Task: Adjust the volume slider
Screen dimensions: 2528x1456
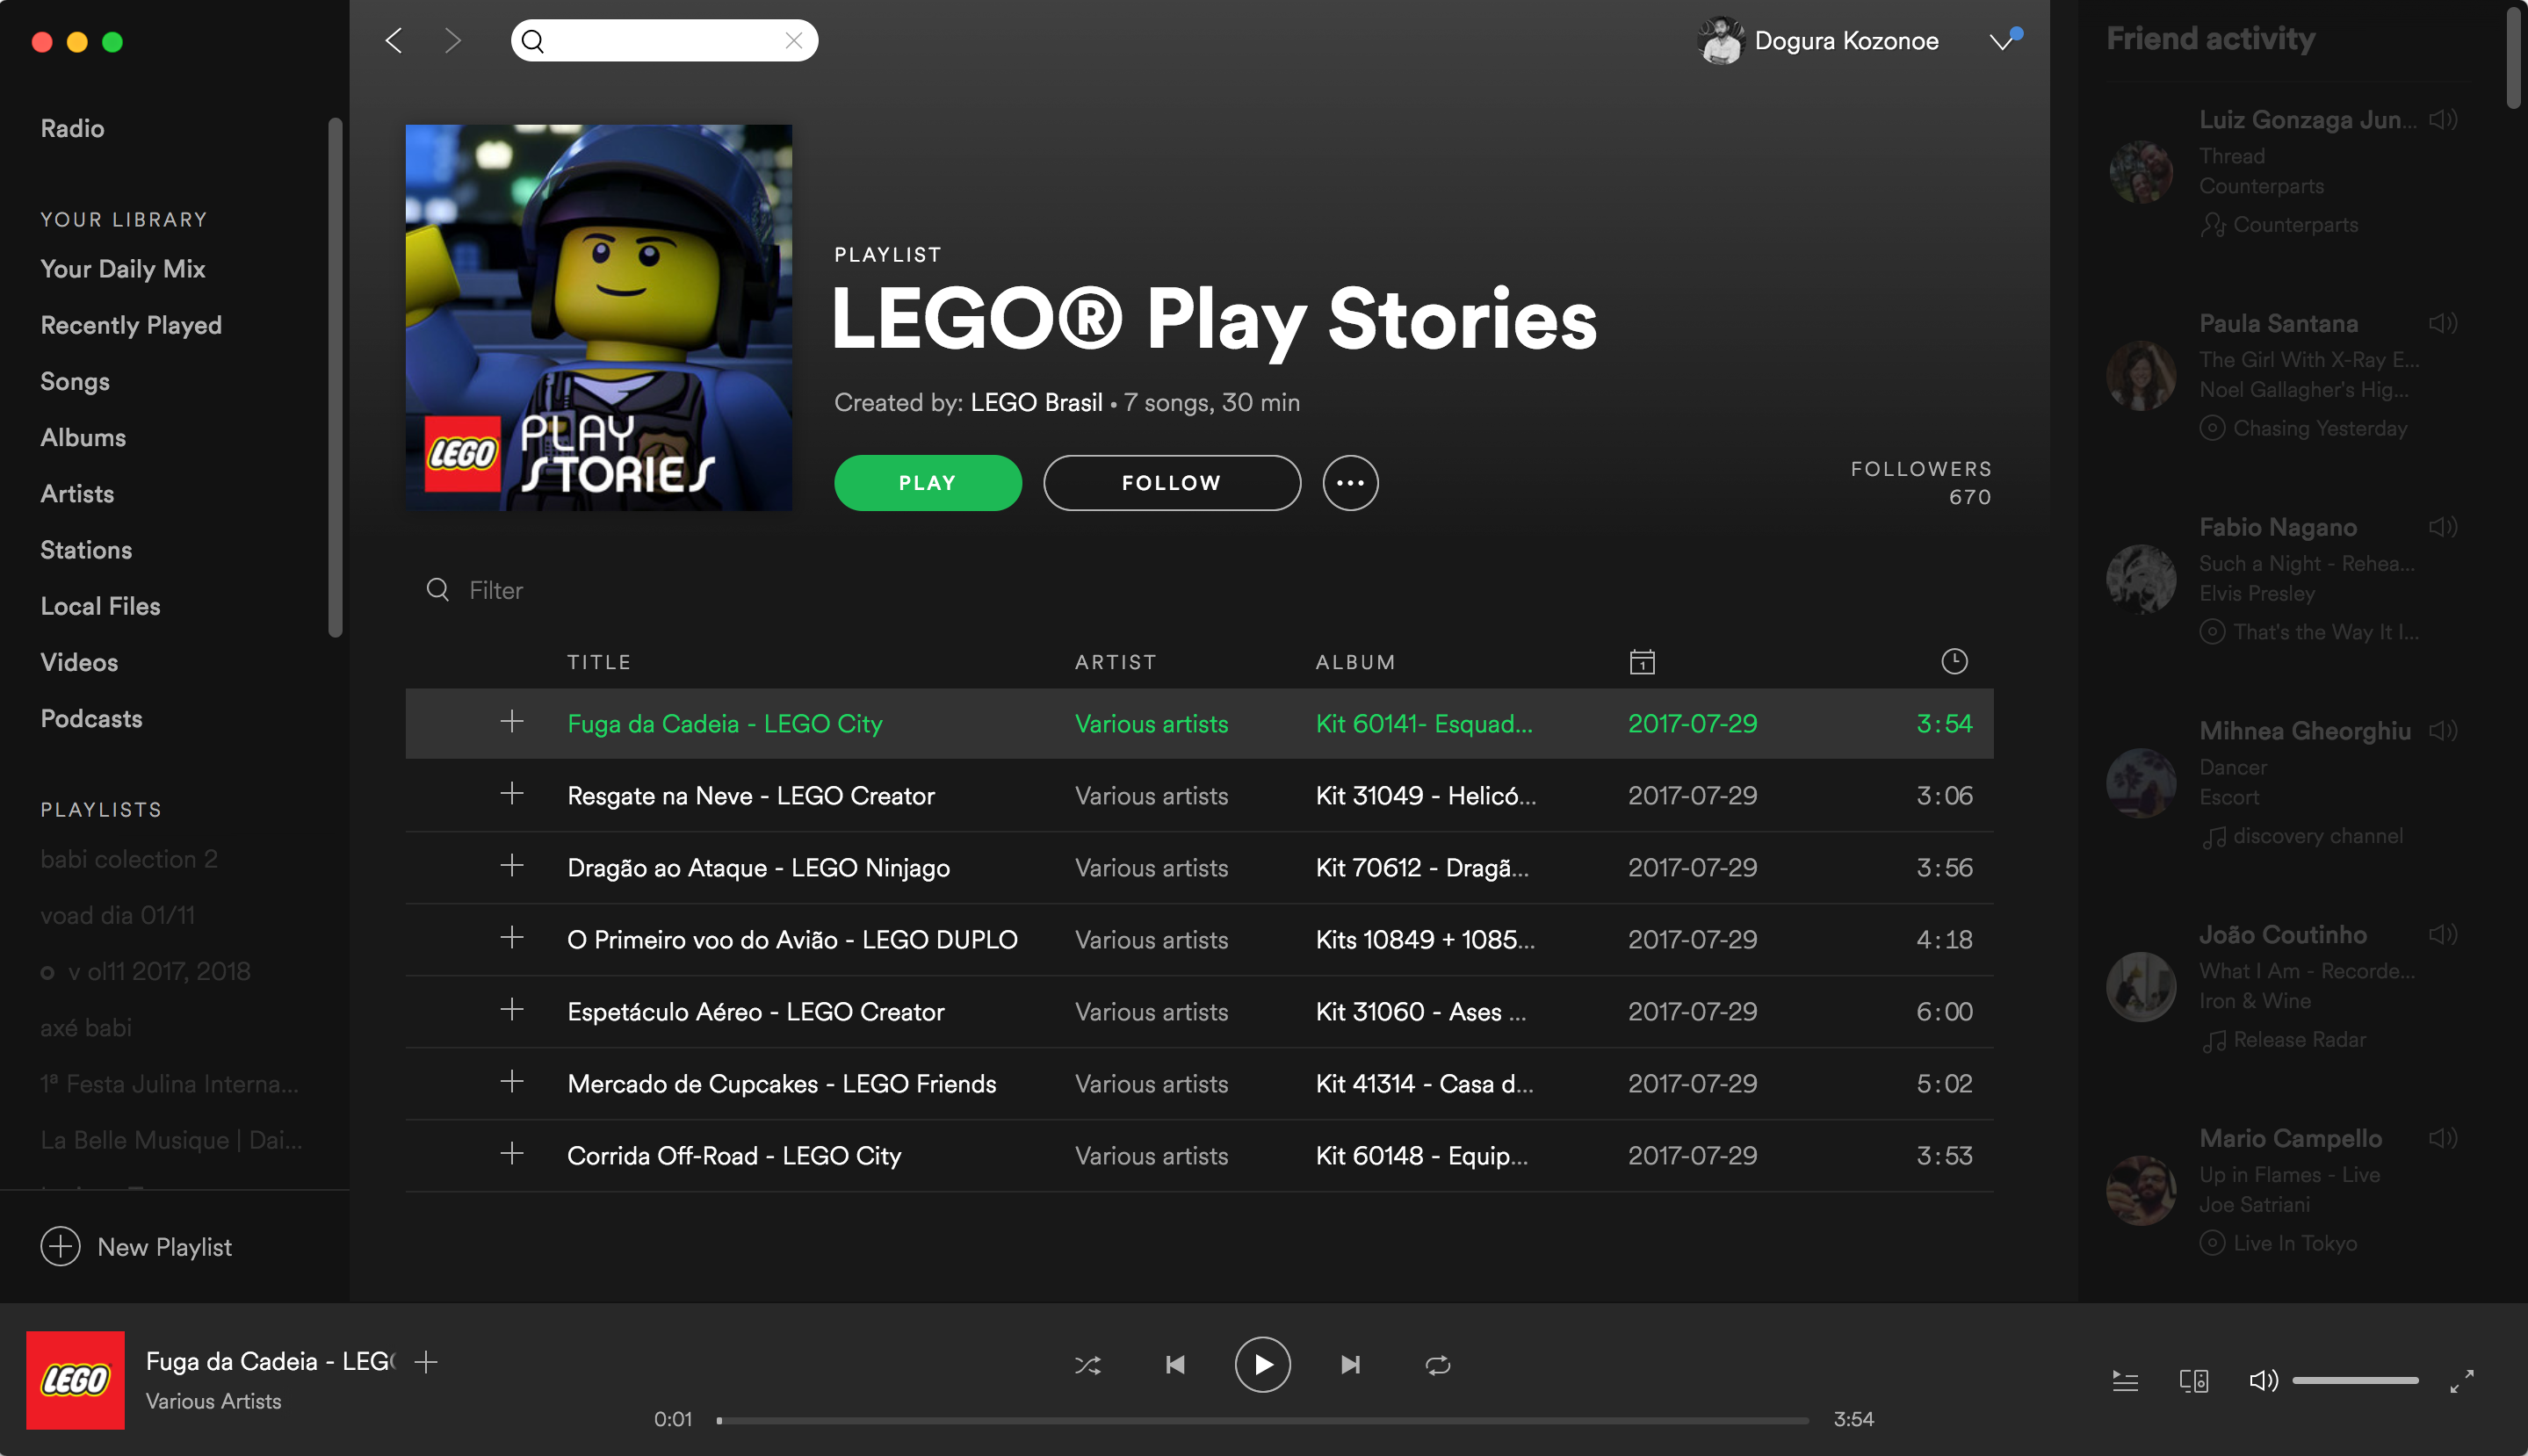Action: tap(2355, 1380)
